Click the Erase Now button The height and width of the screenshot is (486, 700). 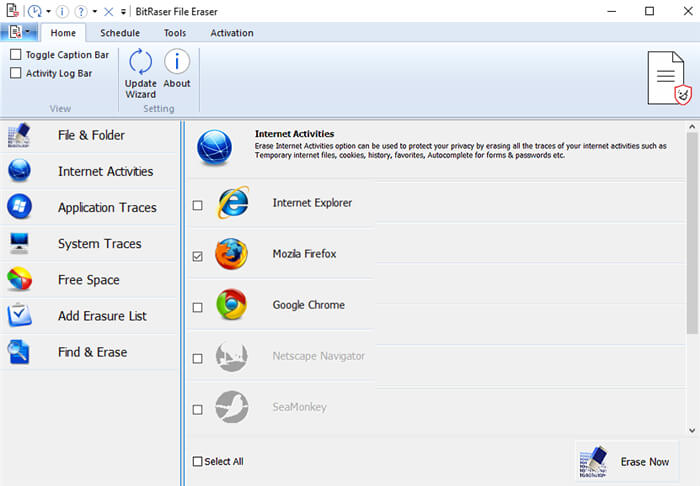tap(627, 461)
